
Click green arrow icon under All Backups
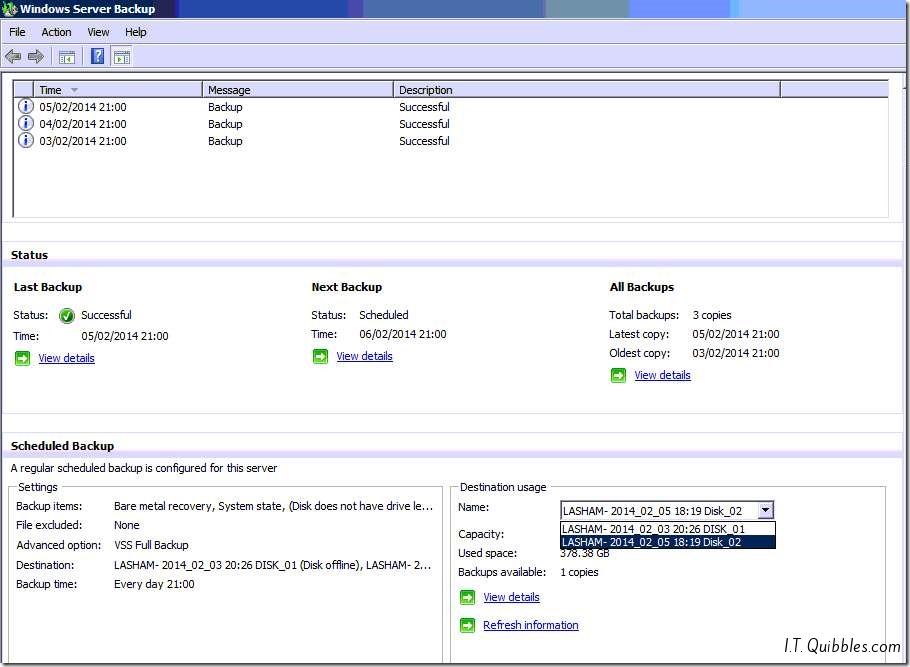click(619, 376)
